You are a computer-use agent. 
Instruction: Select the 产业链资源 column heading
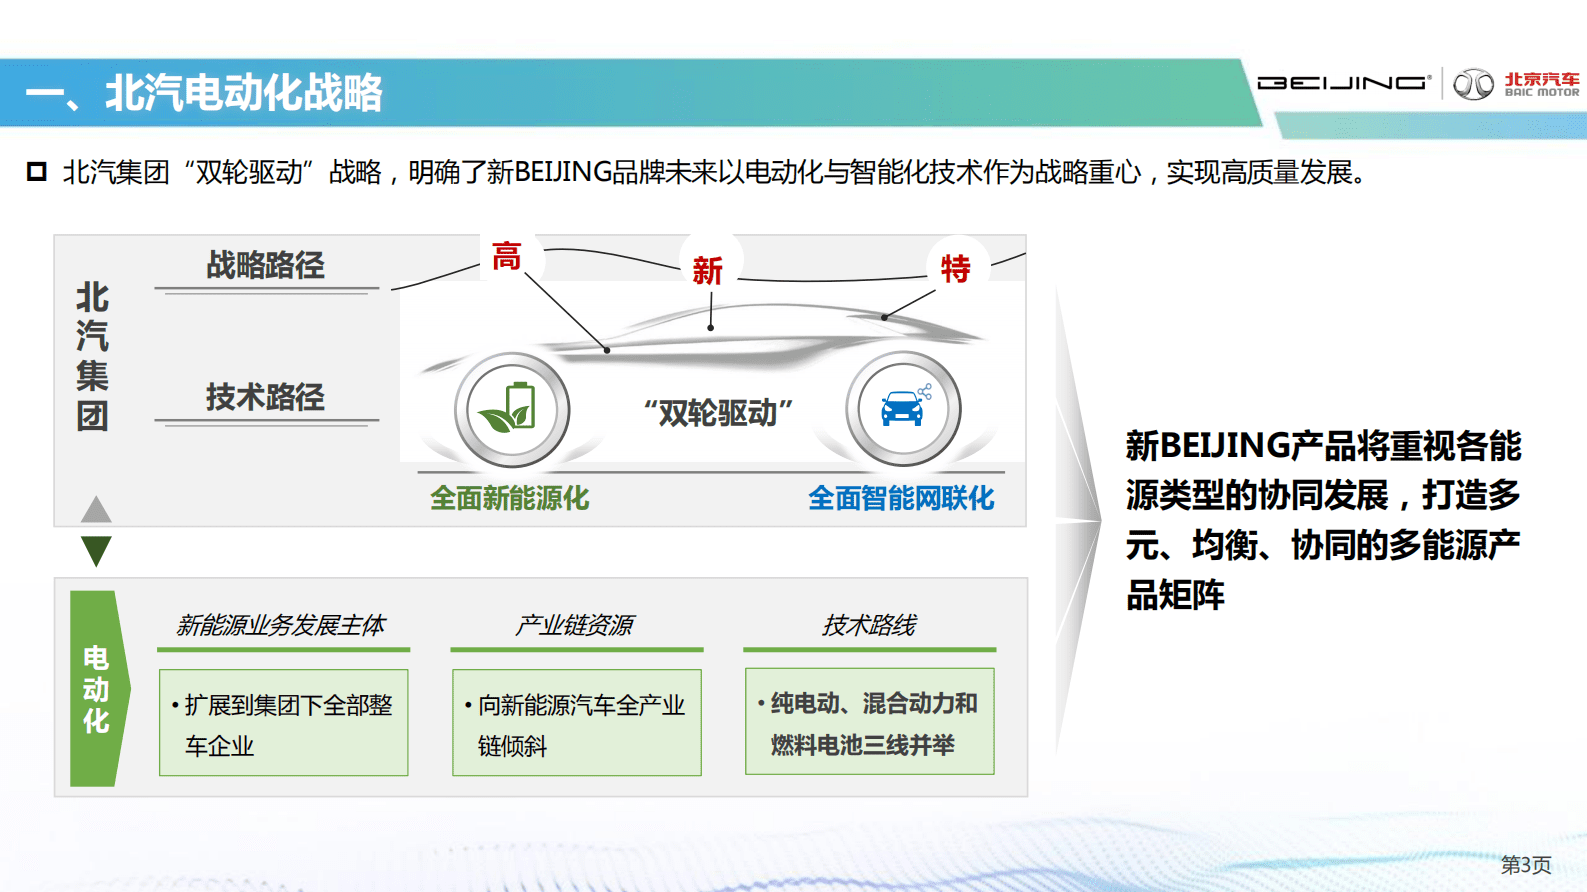click(574, 625)
